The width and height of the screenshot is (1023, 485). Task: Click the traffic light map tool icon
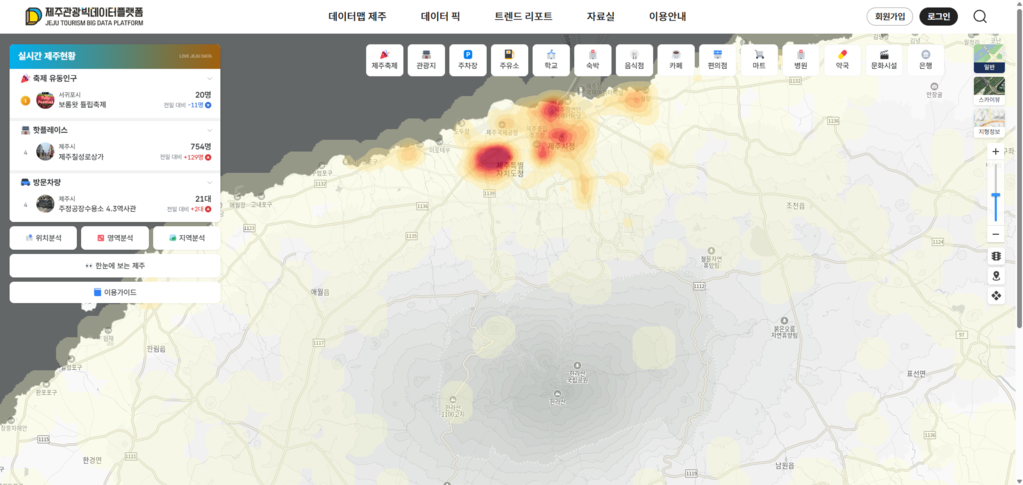tap(995, 257)
